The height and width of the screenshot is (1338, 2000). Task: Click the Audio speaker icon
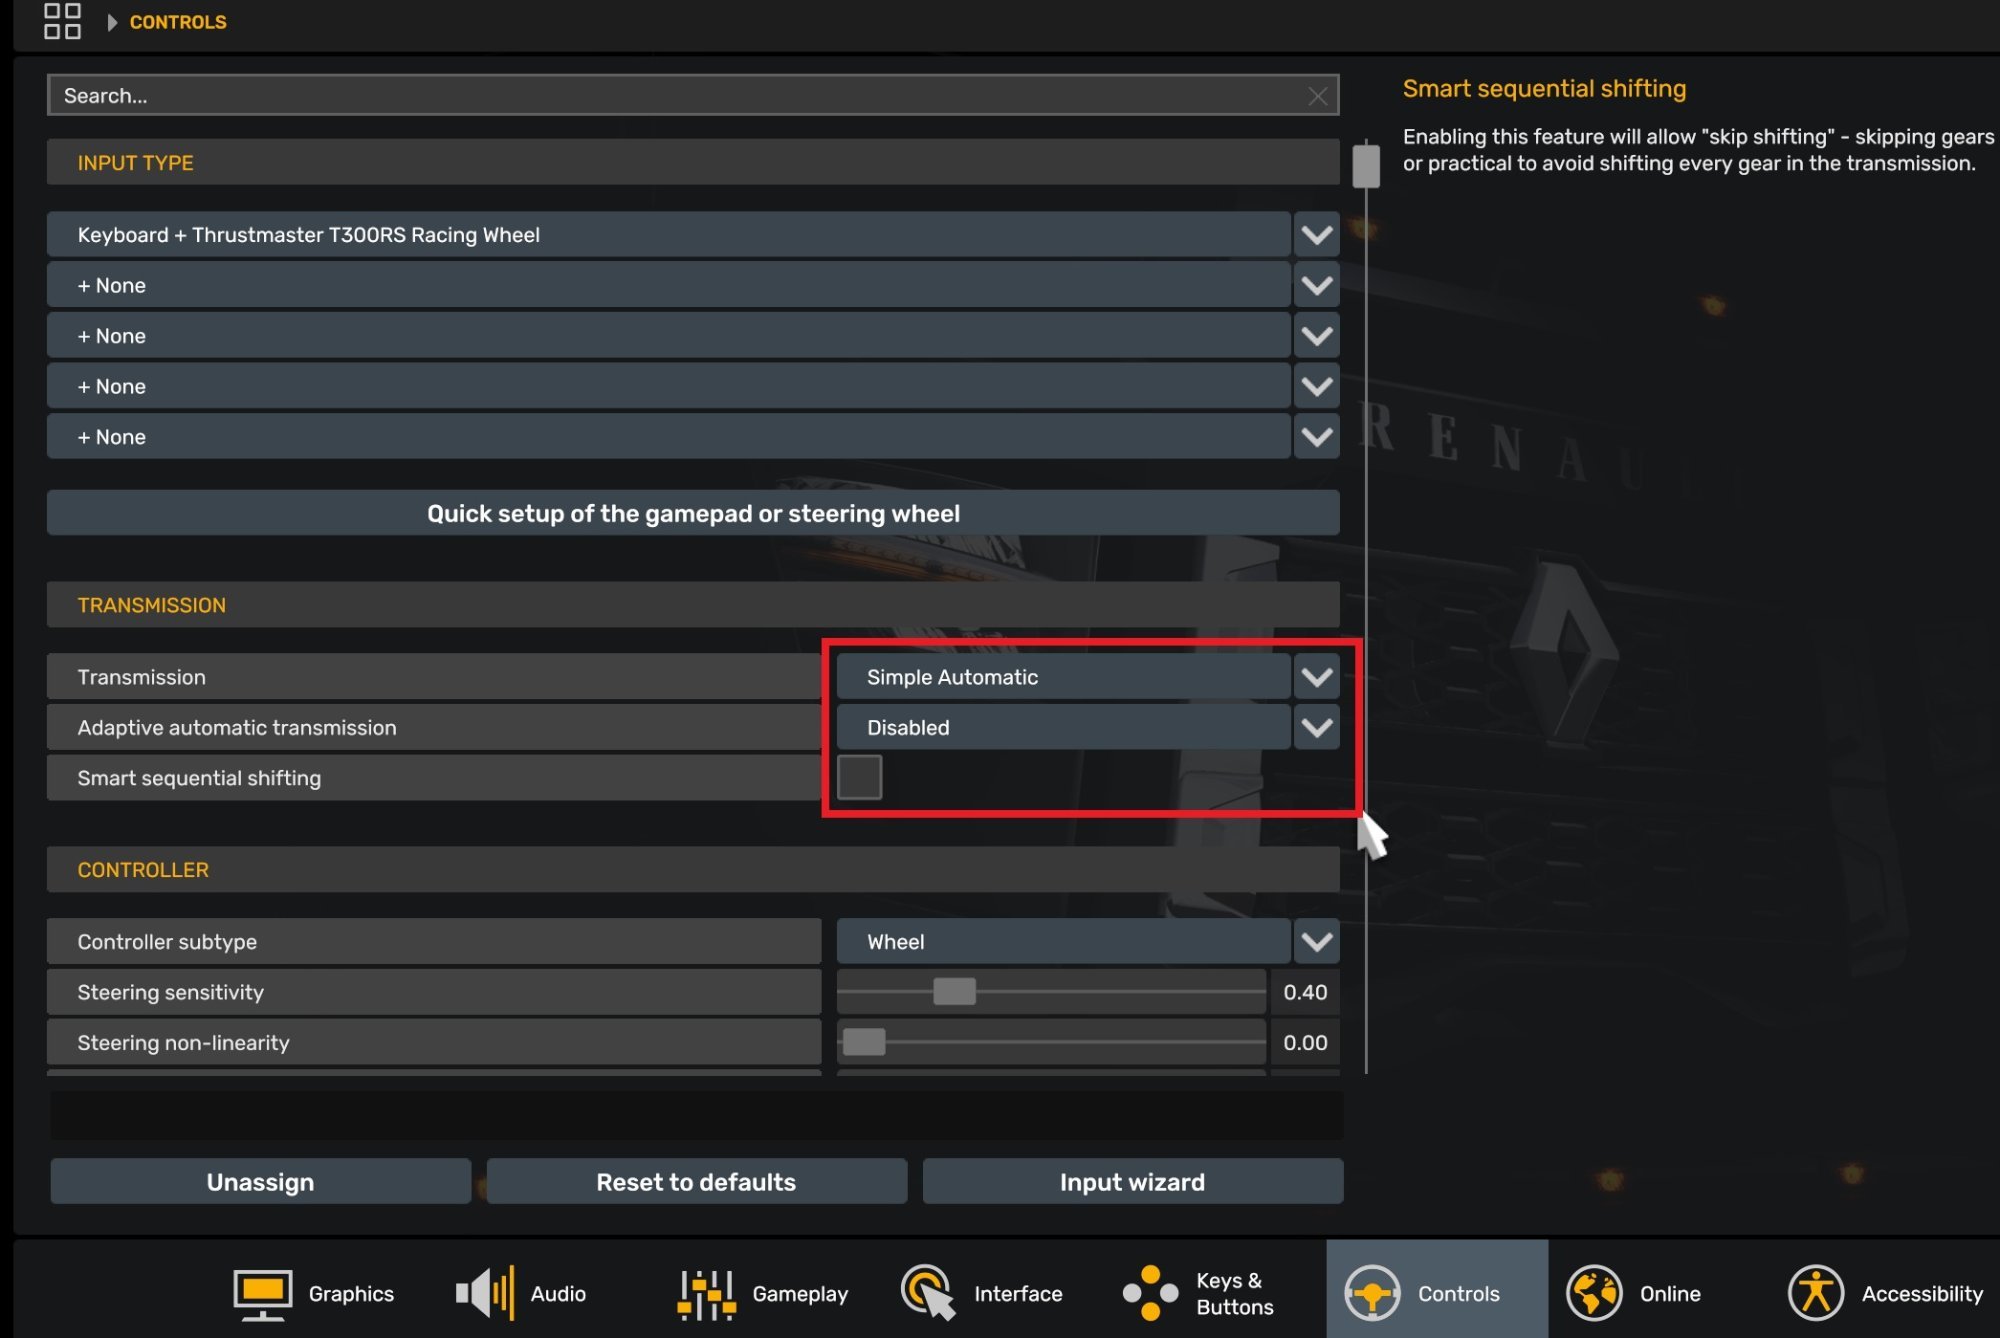click(x=484, y=1293)
